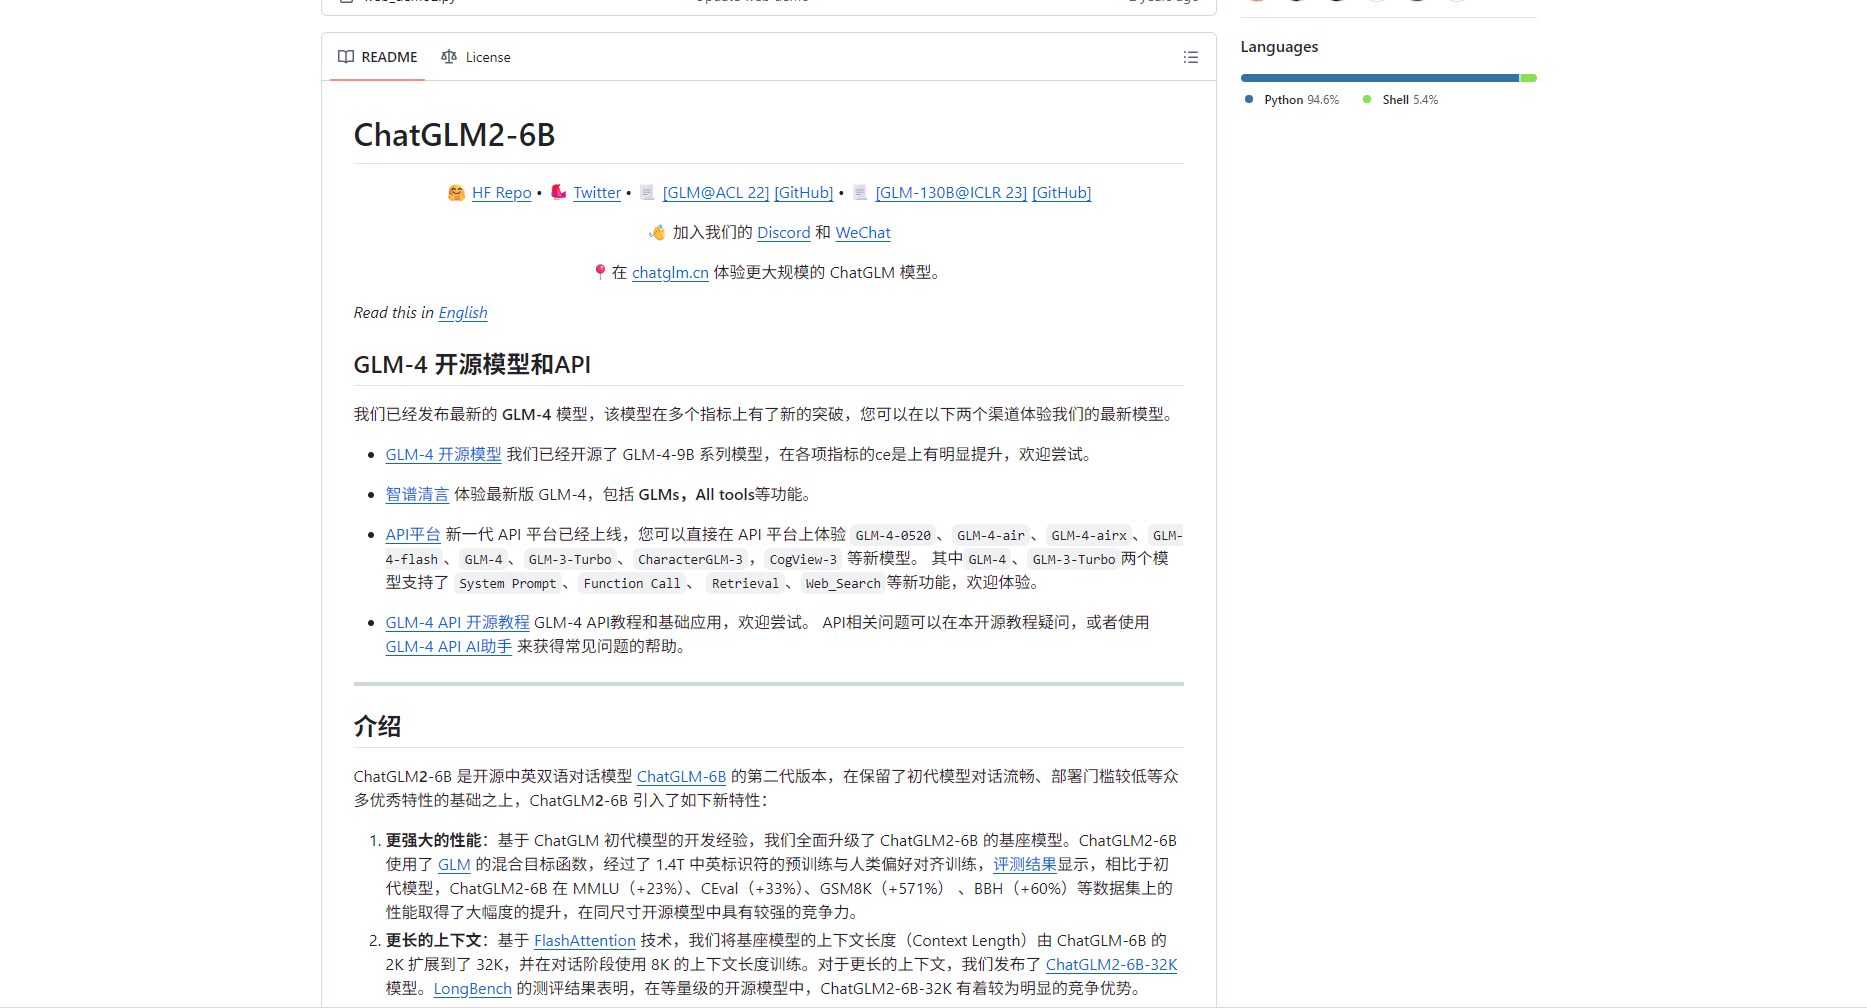
Task: Open the GLM@ACL 22 paper link
Action: pyautogui.click(x=715, y=193)
